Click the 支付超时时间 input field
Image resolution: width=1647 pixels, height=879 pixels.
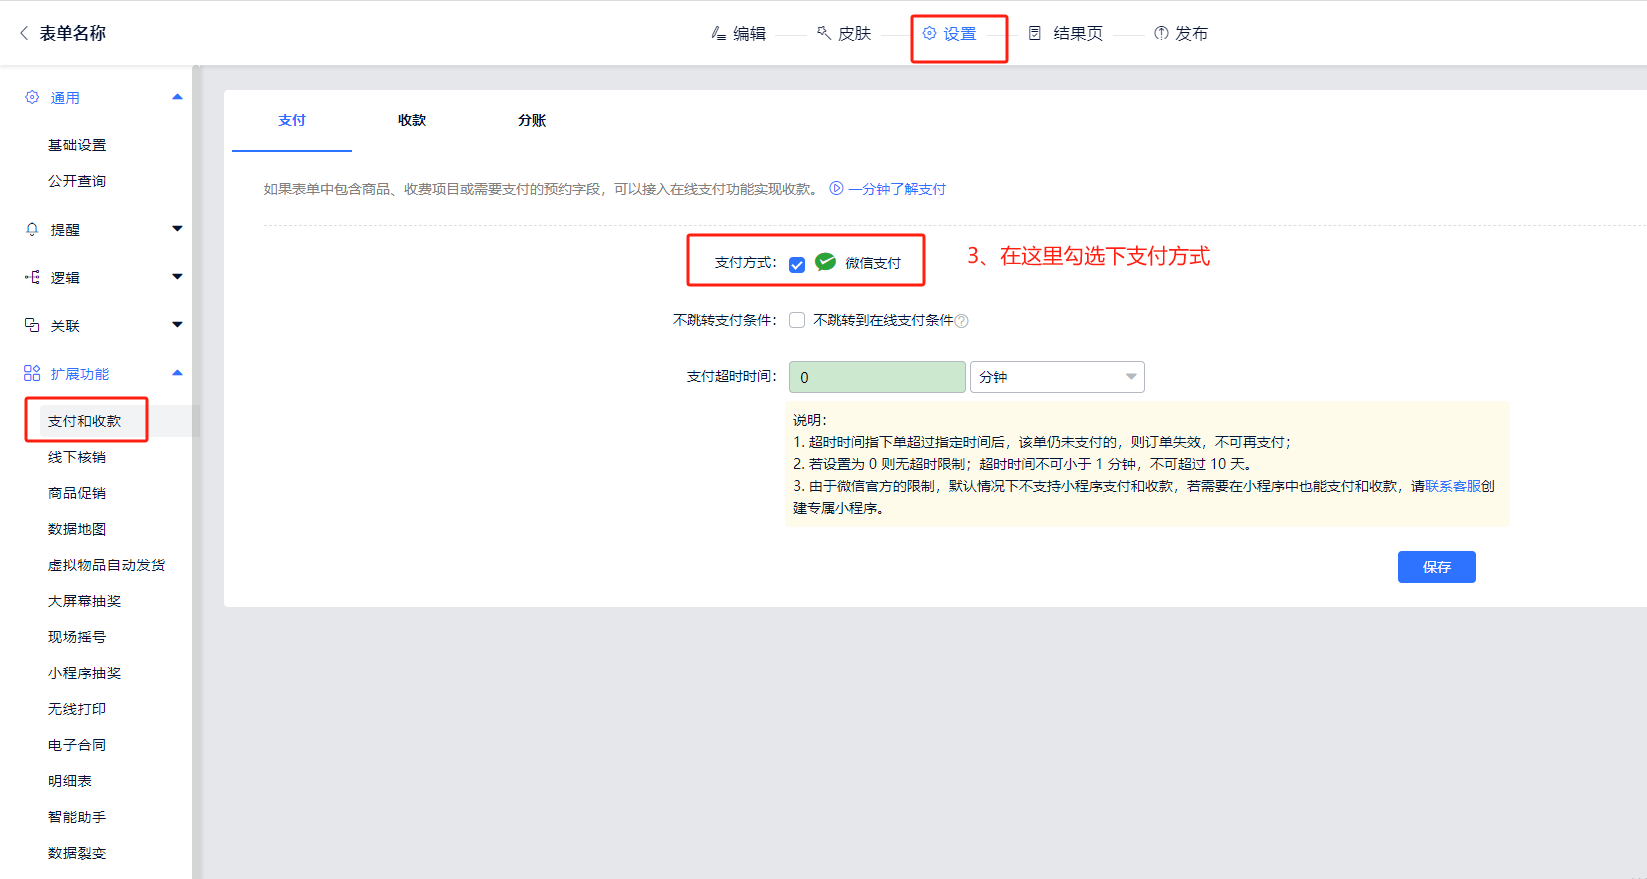tap(877, 377)
